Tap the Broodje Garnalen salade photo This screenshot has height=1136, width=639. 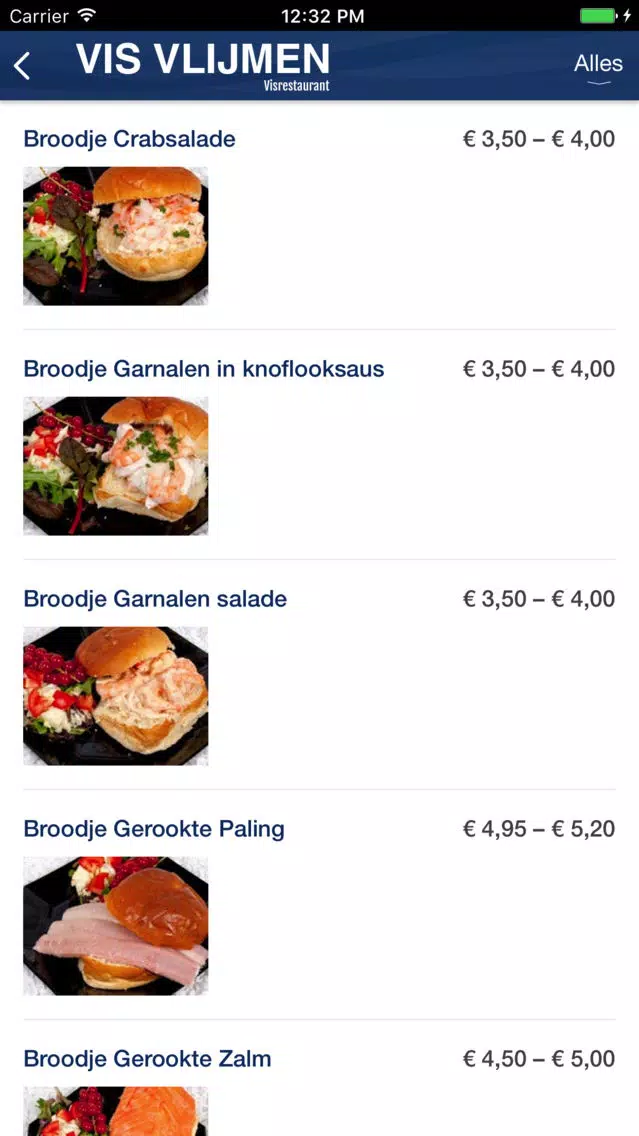(116, 696)
